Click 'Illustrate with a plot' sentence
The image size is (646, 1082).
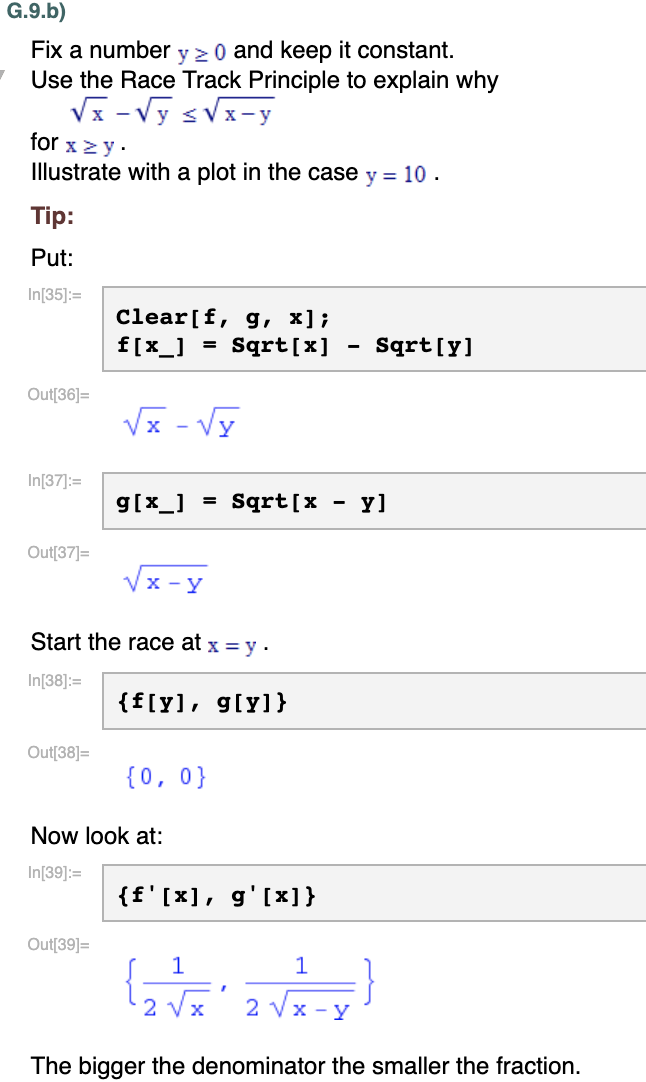tap(235, 173)
